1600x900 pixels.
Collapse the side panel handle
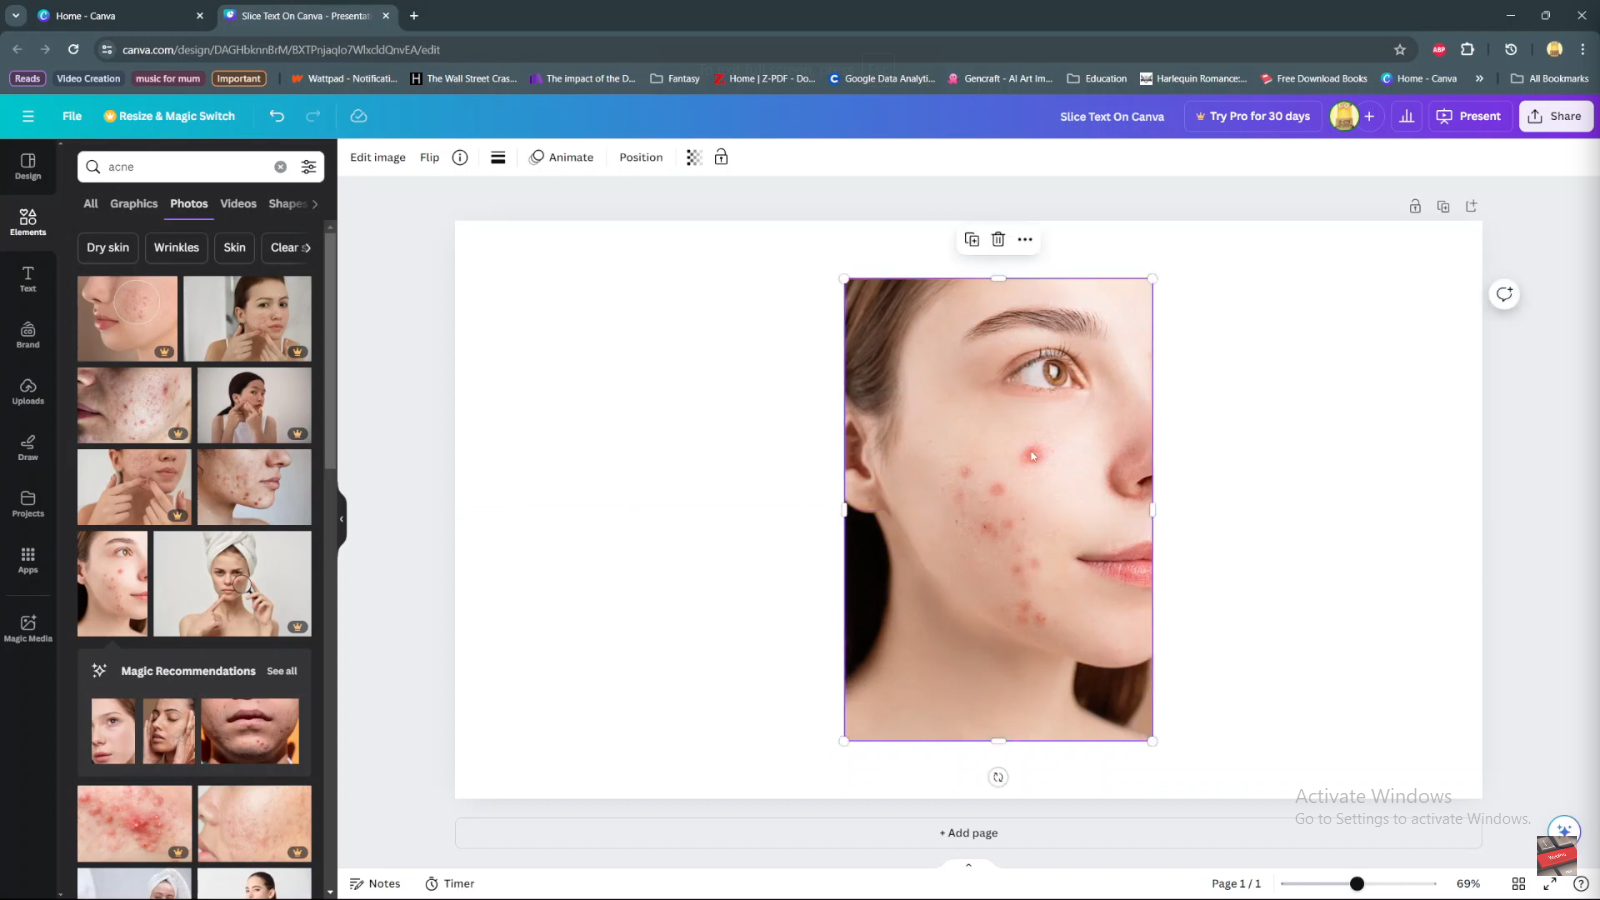click(341, 518)
